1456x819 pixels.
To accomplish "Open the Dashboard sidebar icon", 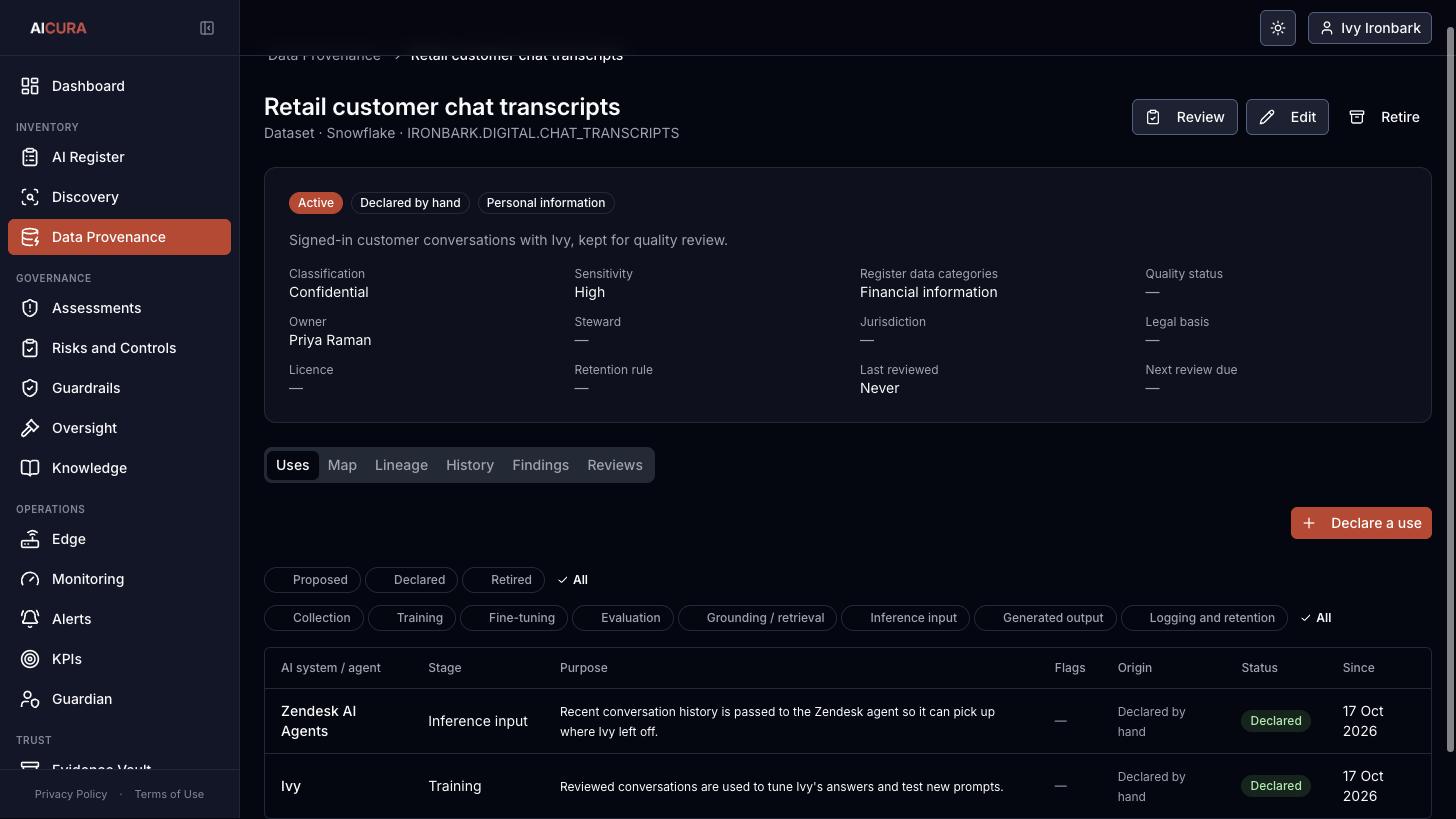I will point(30,86).
